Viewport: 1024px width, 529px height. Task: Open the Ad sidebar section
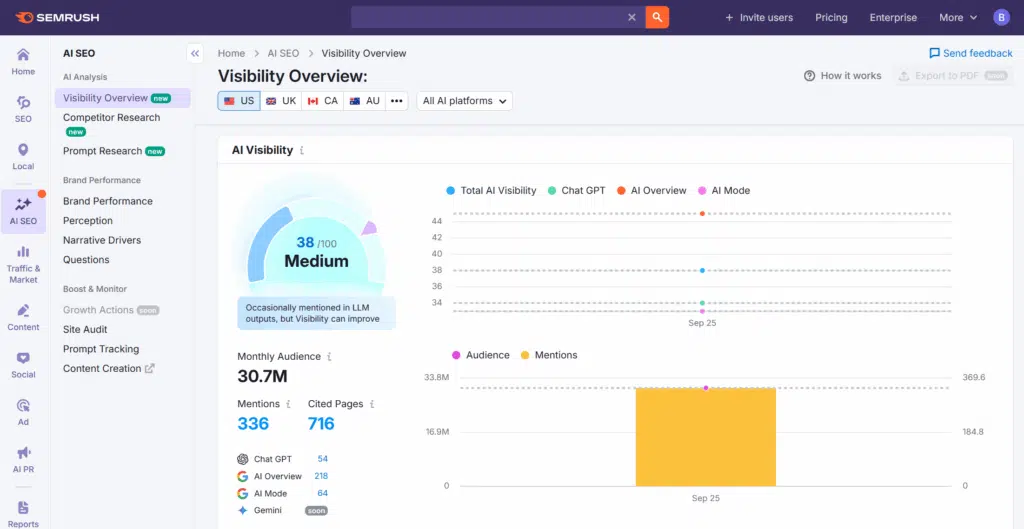(x=23, y=413)
